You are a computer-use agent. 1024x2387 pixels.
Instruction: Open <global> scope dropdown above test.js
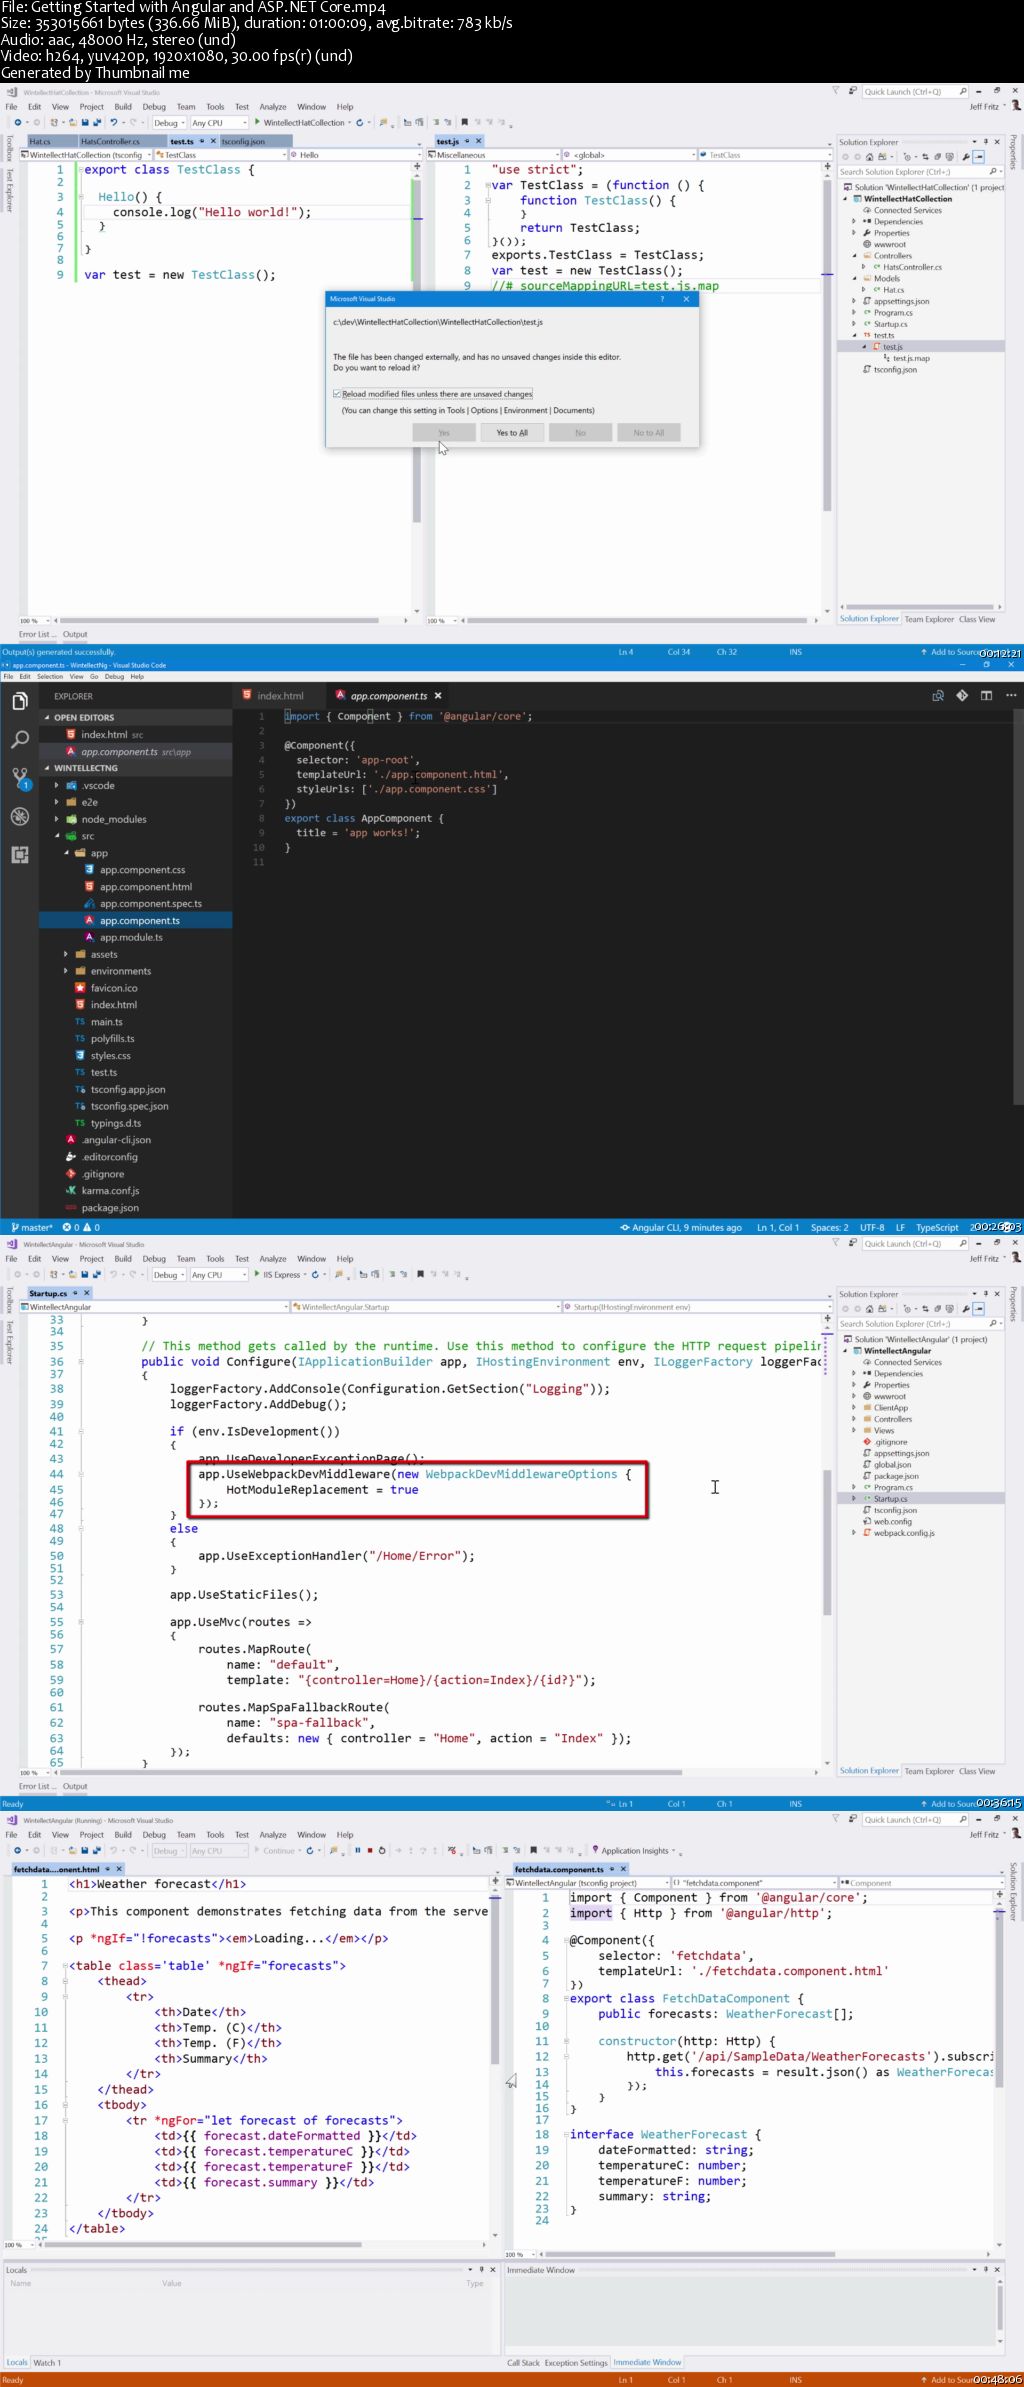pos(629,155)
